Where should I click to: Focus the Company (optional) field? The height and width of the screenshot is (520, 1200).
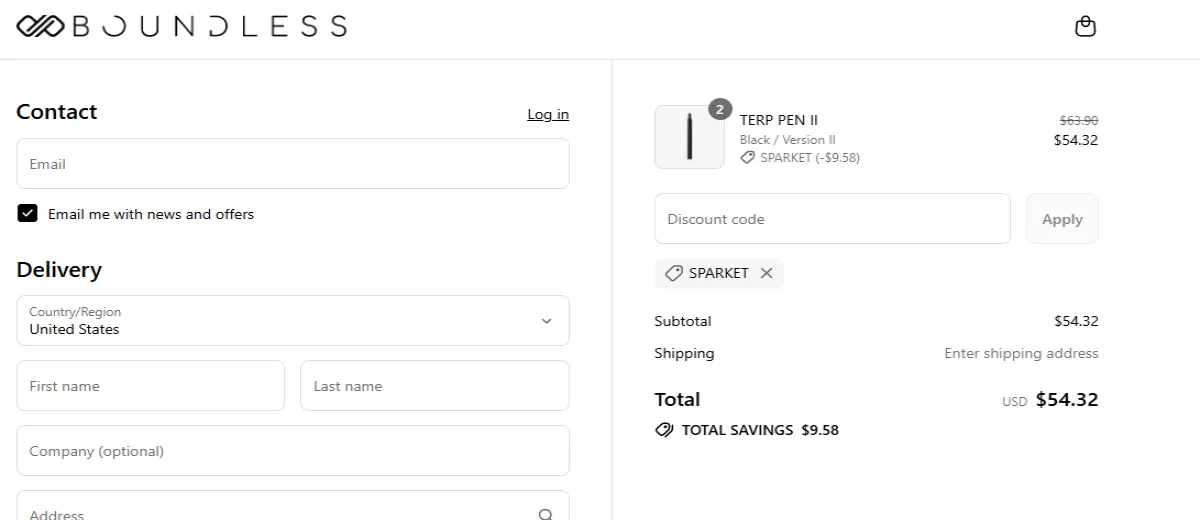click(x=293, y=451)
